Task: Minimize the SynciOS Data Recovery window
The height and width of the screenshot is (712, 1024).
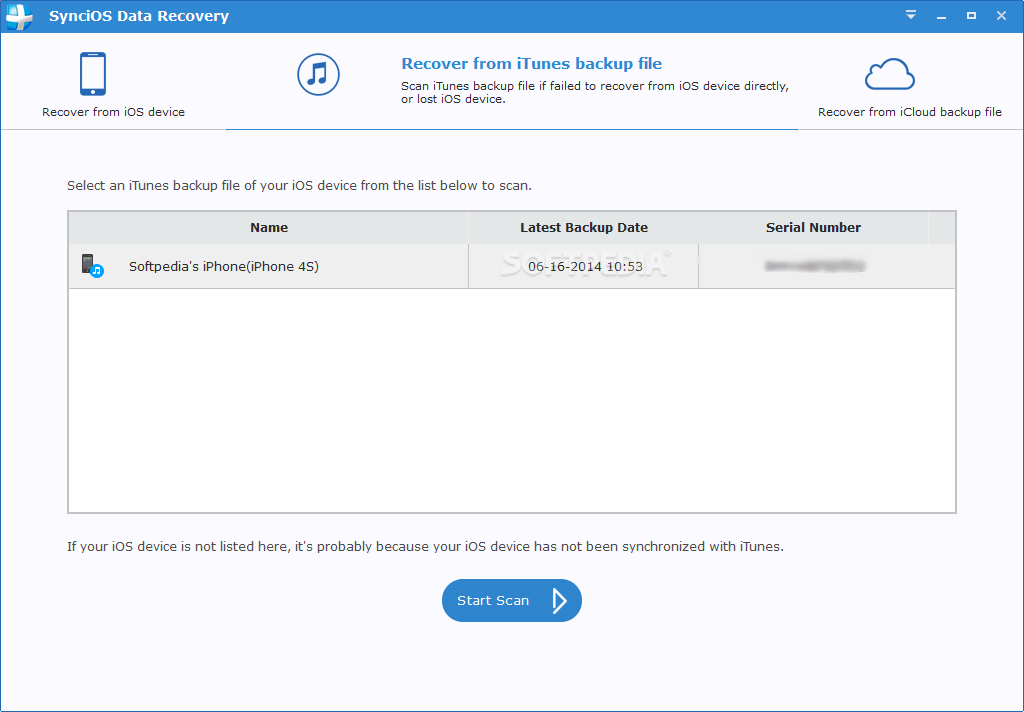Action: tap(941, 16)
